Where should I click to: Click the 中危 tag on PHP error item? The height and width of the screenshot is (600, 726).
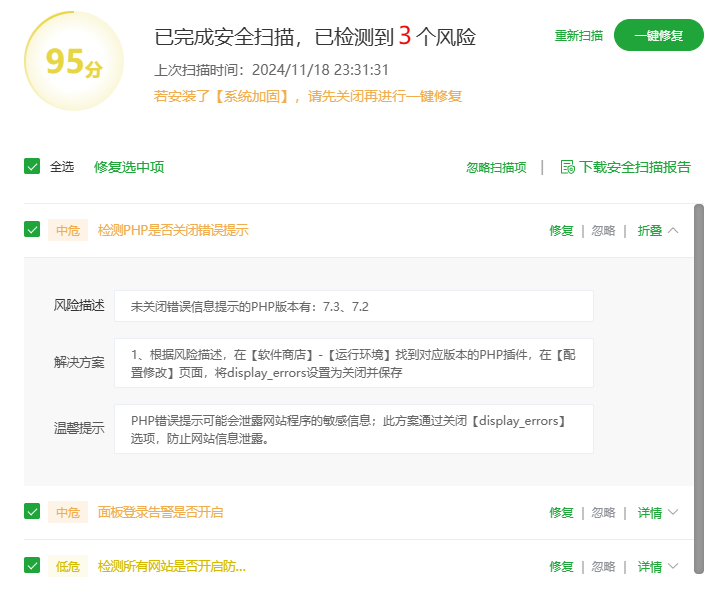coord(68,230)
